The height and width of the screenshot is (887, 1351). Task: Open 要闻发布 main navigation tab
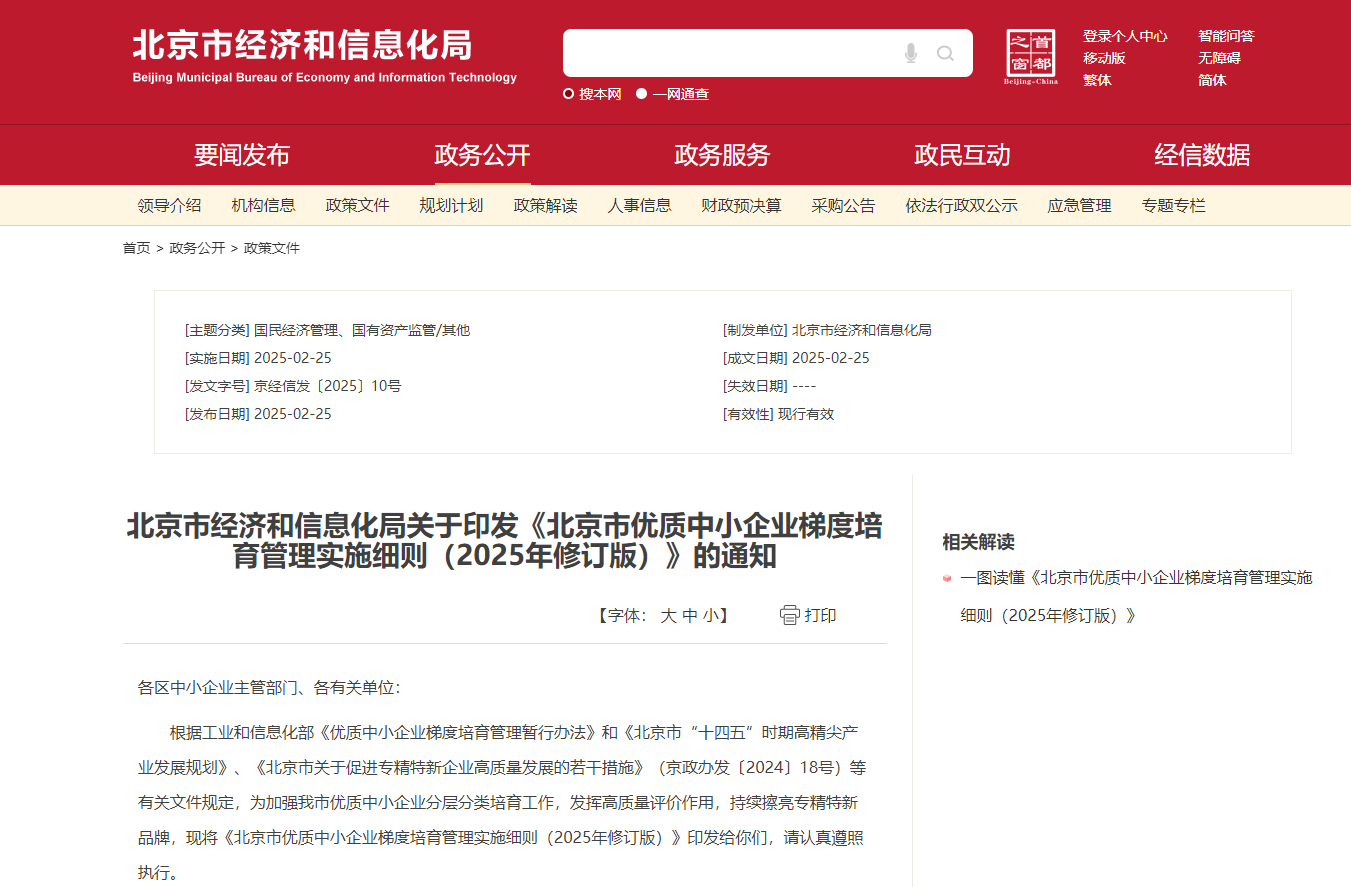coord(242,155)
